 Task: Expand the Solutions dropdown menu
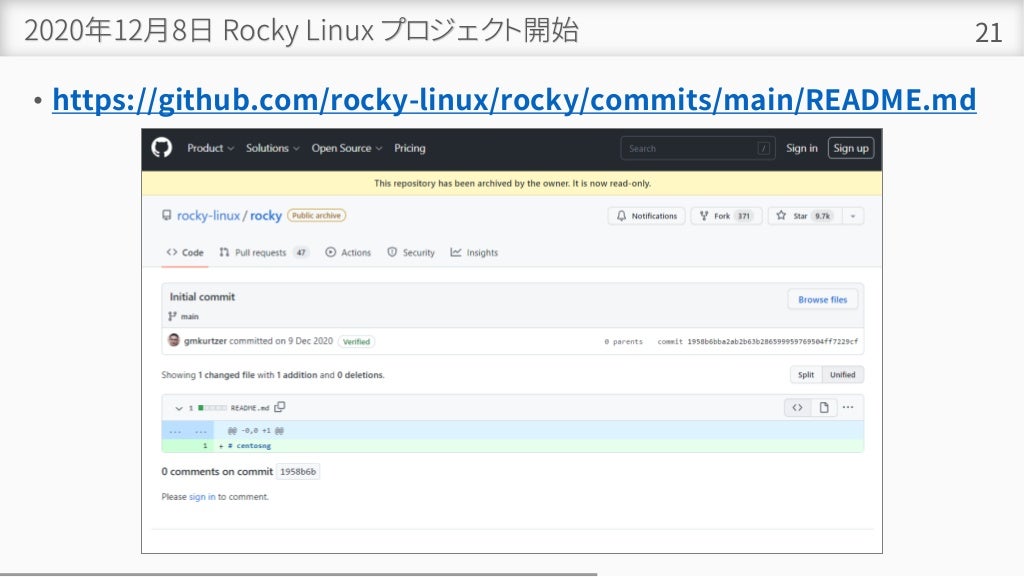tap(272, 148)
